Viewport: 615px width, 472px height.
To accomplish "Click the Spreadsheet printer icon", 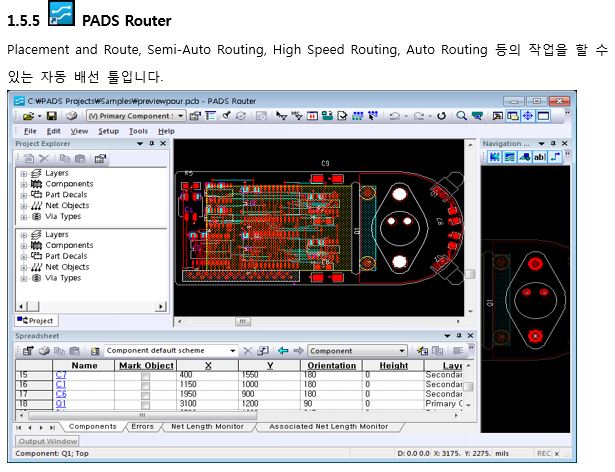I will click(x=44, y=350).
